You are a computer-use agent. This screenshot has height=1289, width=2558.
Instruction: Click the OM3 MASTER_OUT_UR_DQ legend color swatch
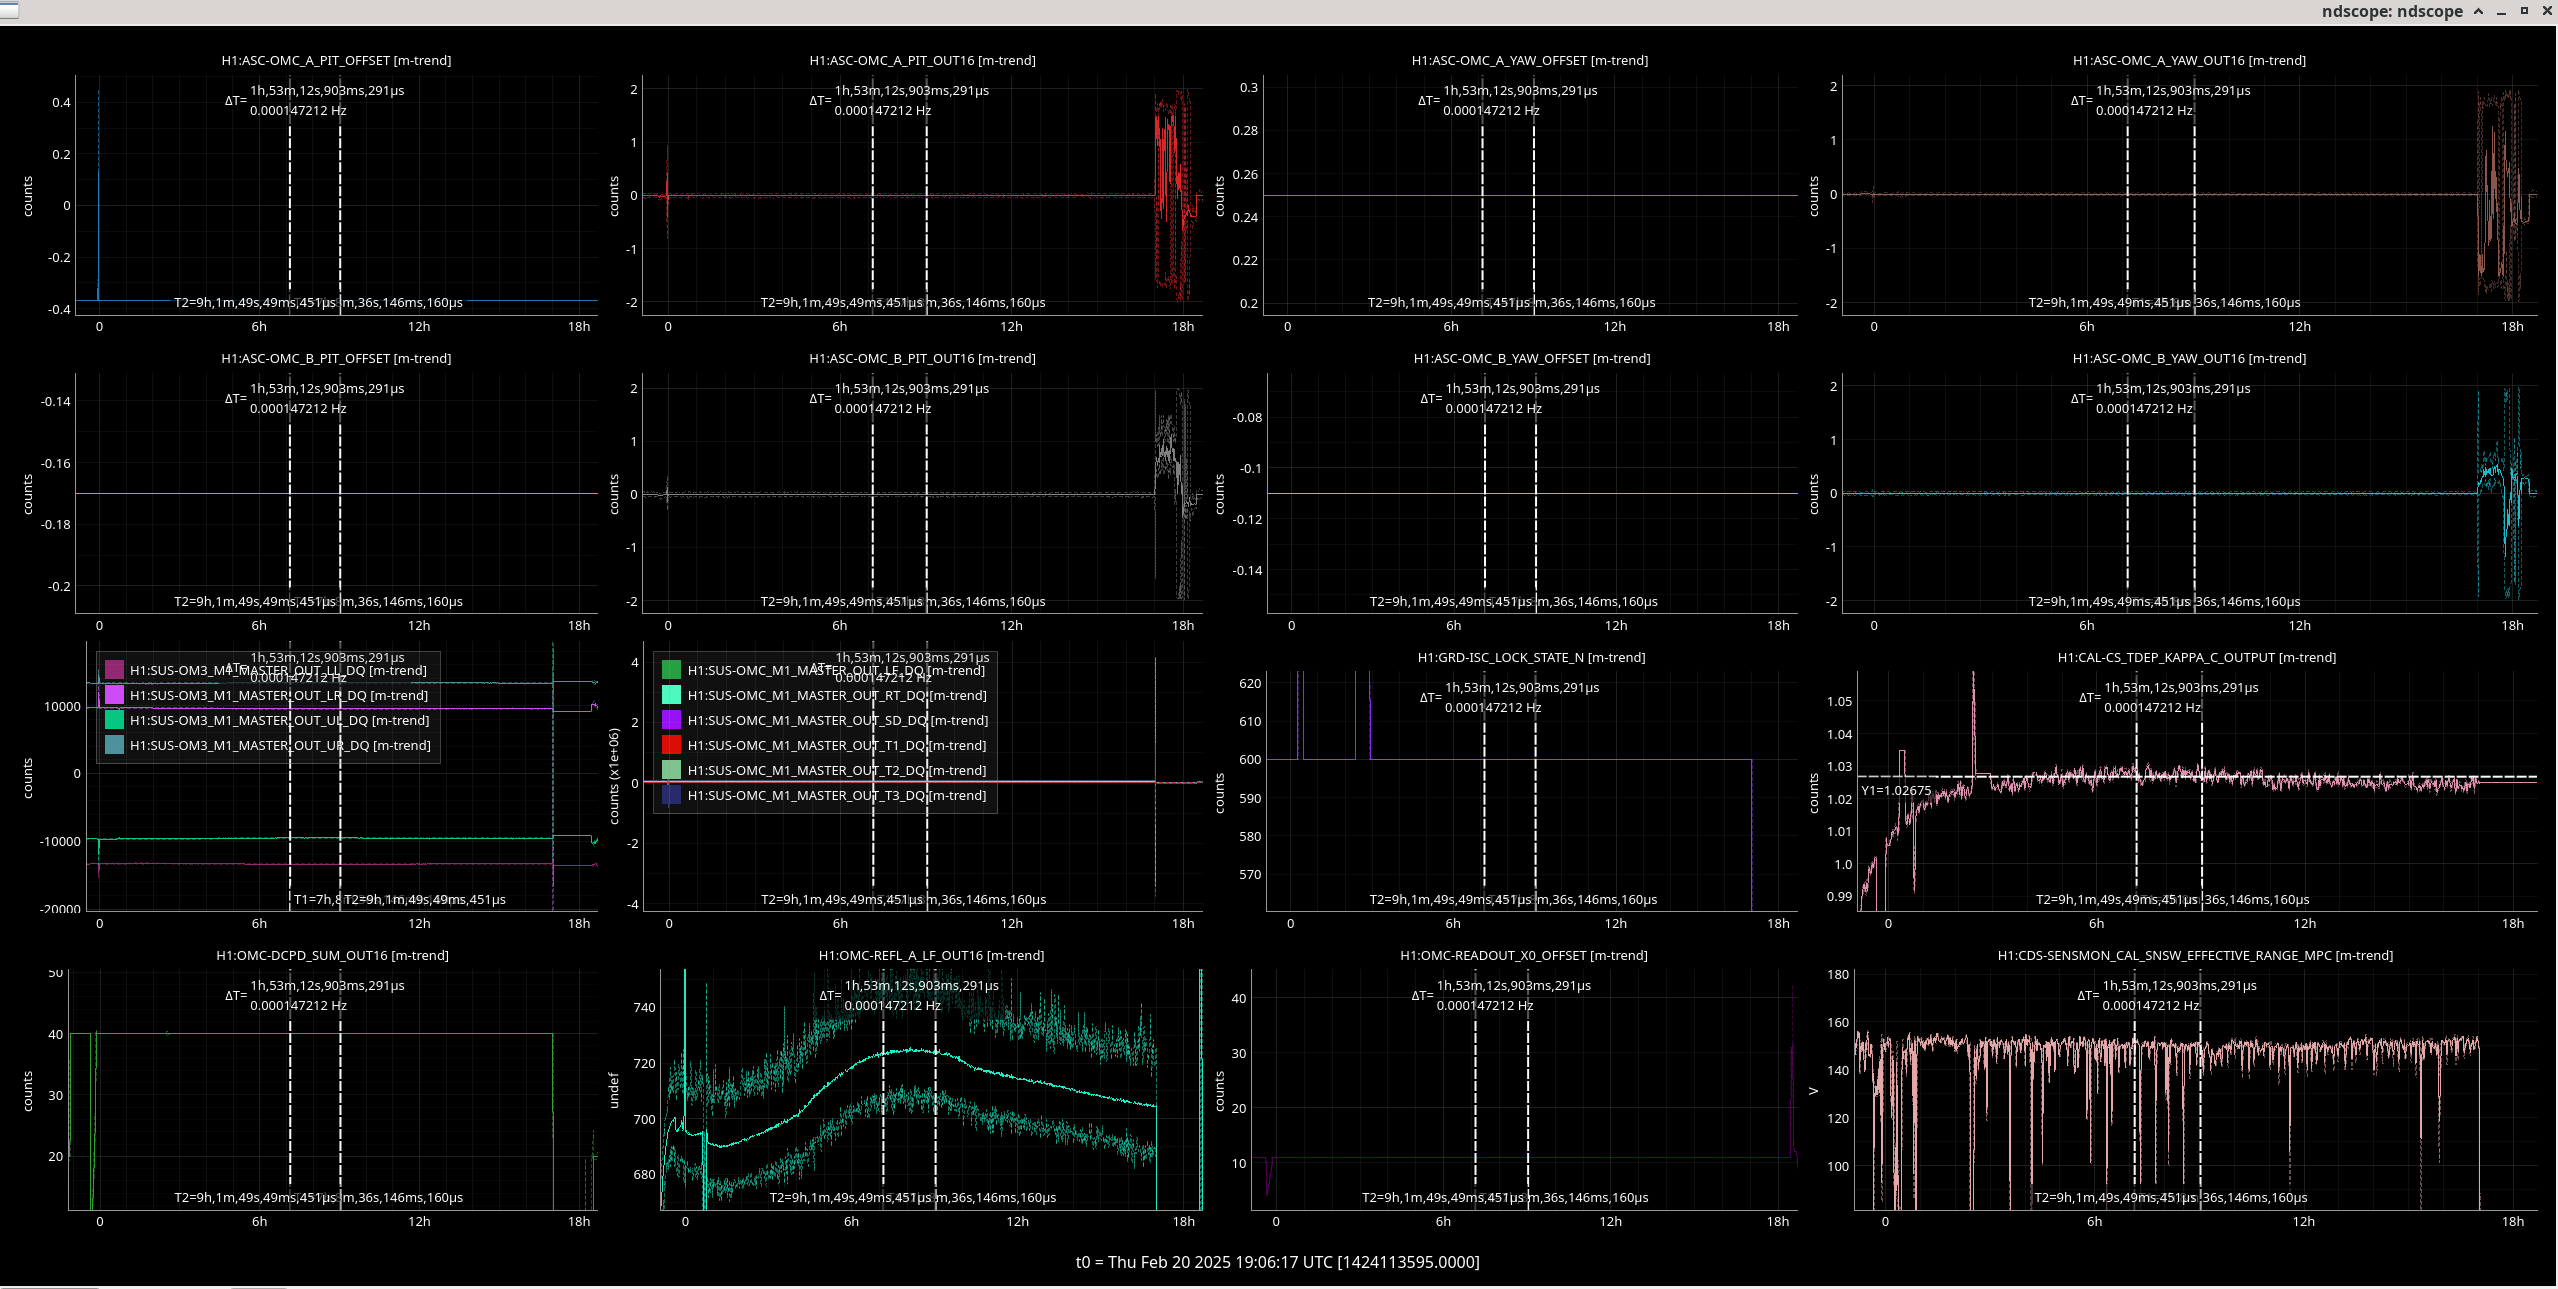point(114,745)
